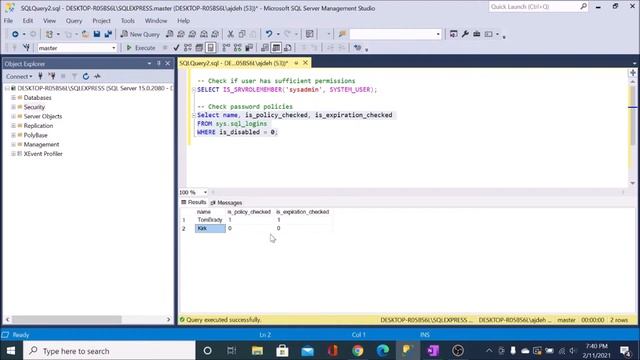Open the editor zoom 100 % dropdown

pos(205,192)
